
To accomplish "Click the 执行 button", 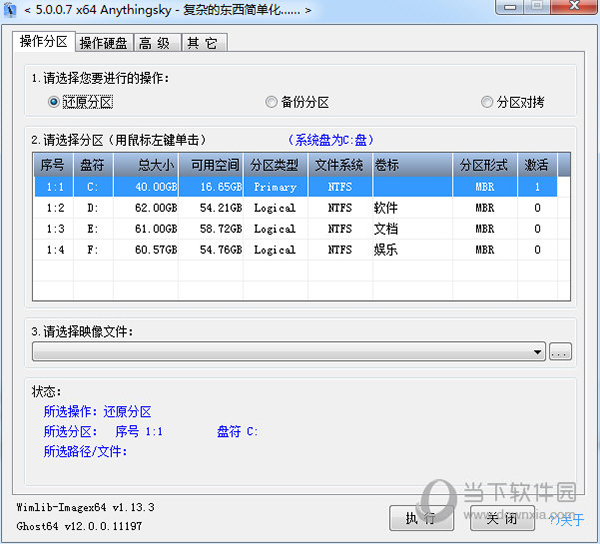I will point(421,518).
